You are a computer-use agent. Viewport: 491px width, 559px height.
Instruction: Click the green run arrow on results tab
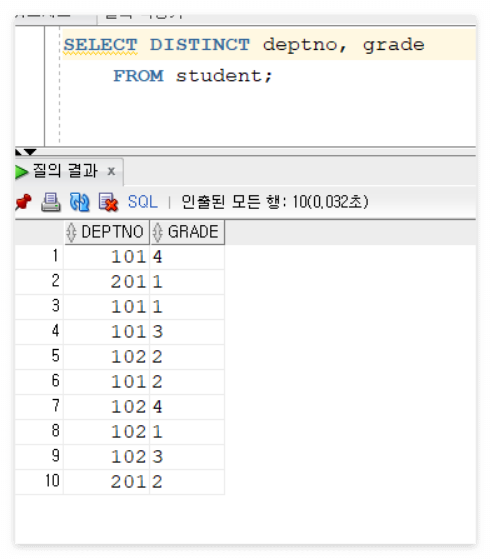tap(22, 172)
